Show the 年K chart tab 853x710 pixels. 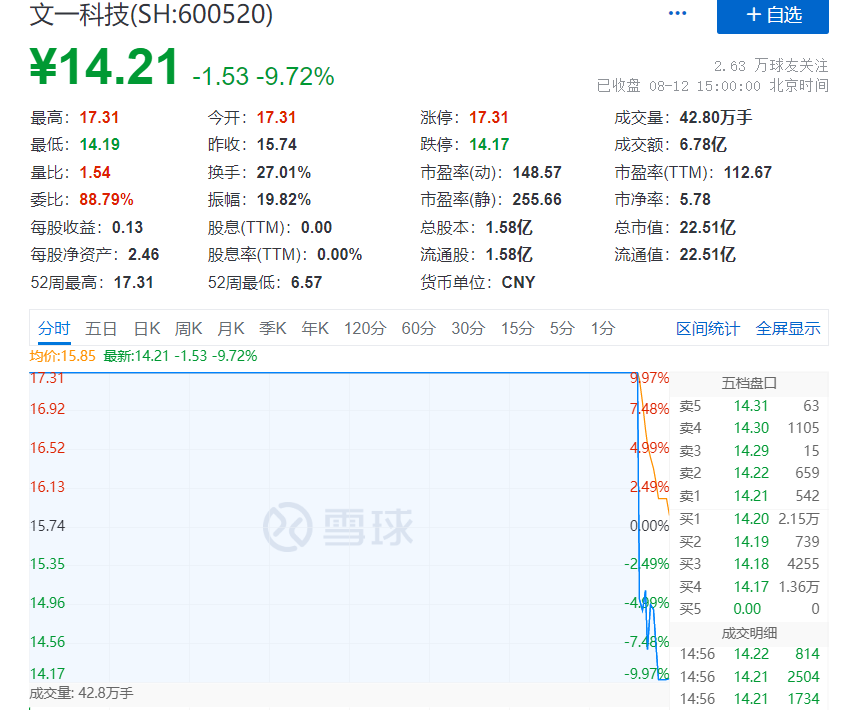[x=315, y=328]
